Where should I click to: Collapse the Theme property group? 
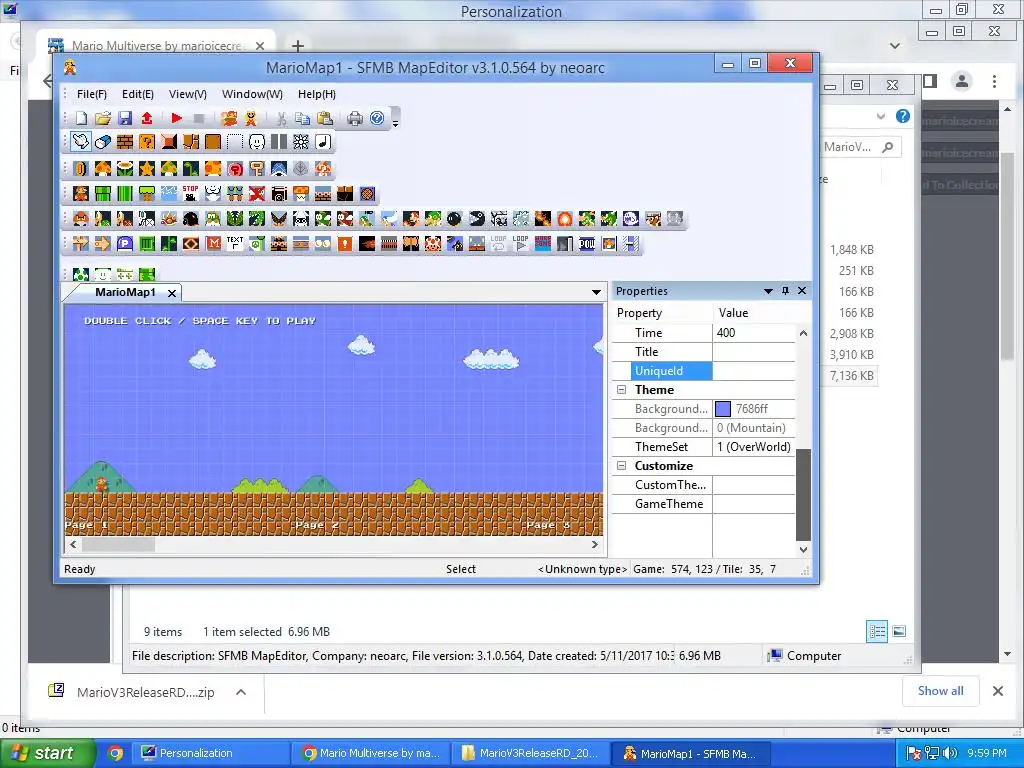[x=621, y=390]
